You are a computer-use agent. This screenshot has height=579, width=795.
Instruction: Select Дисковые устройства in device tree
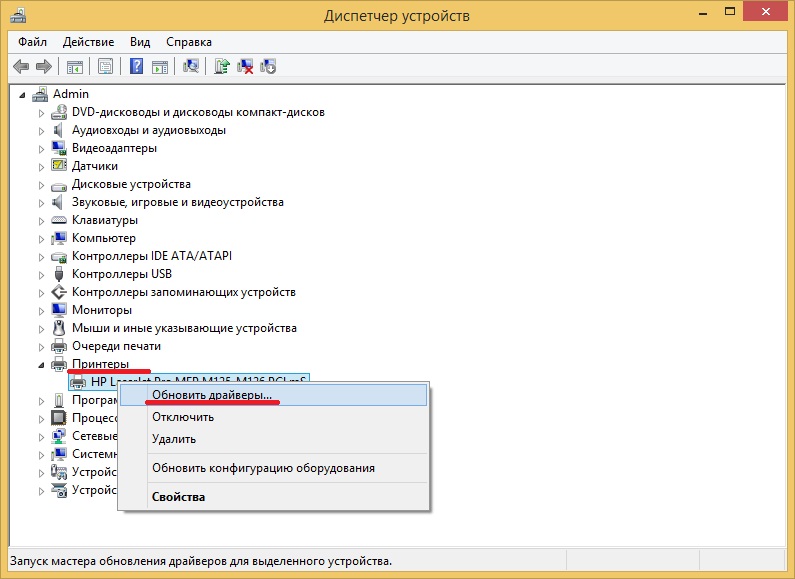(130, 184)
